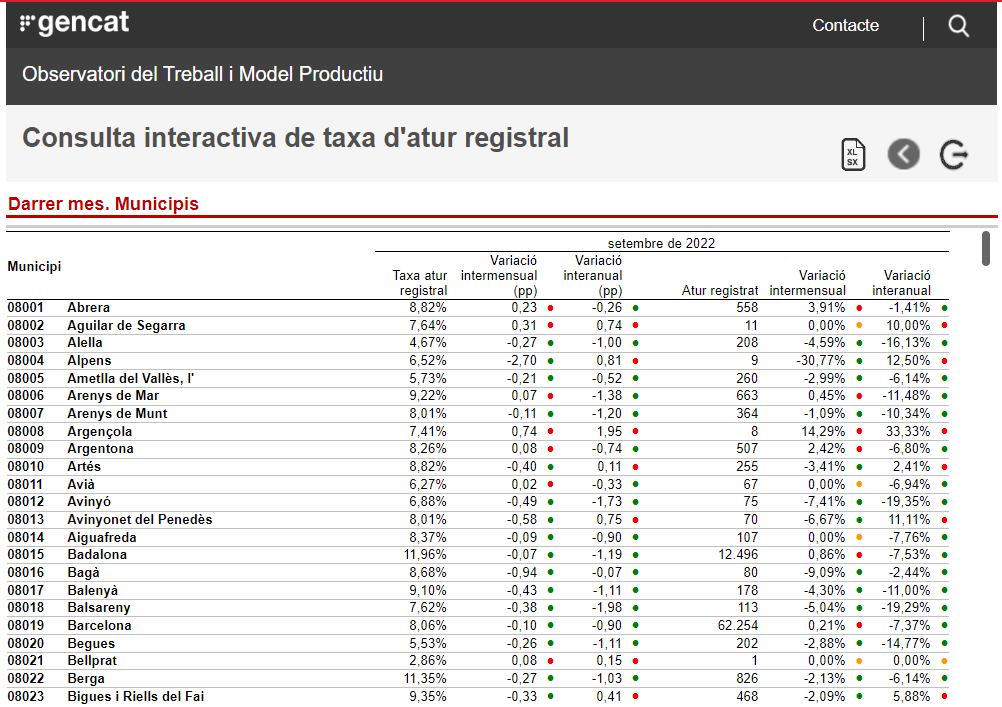Select the Arenys de Munt name

[118, 414]
